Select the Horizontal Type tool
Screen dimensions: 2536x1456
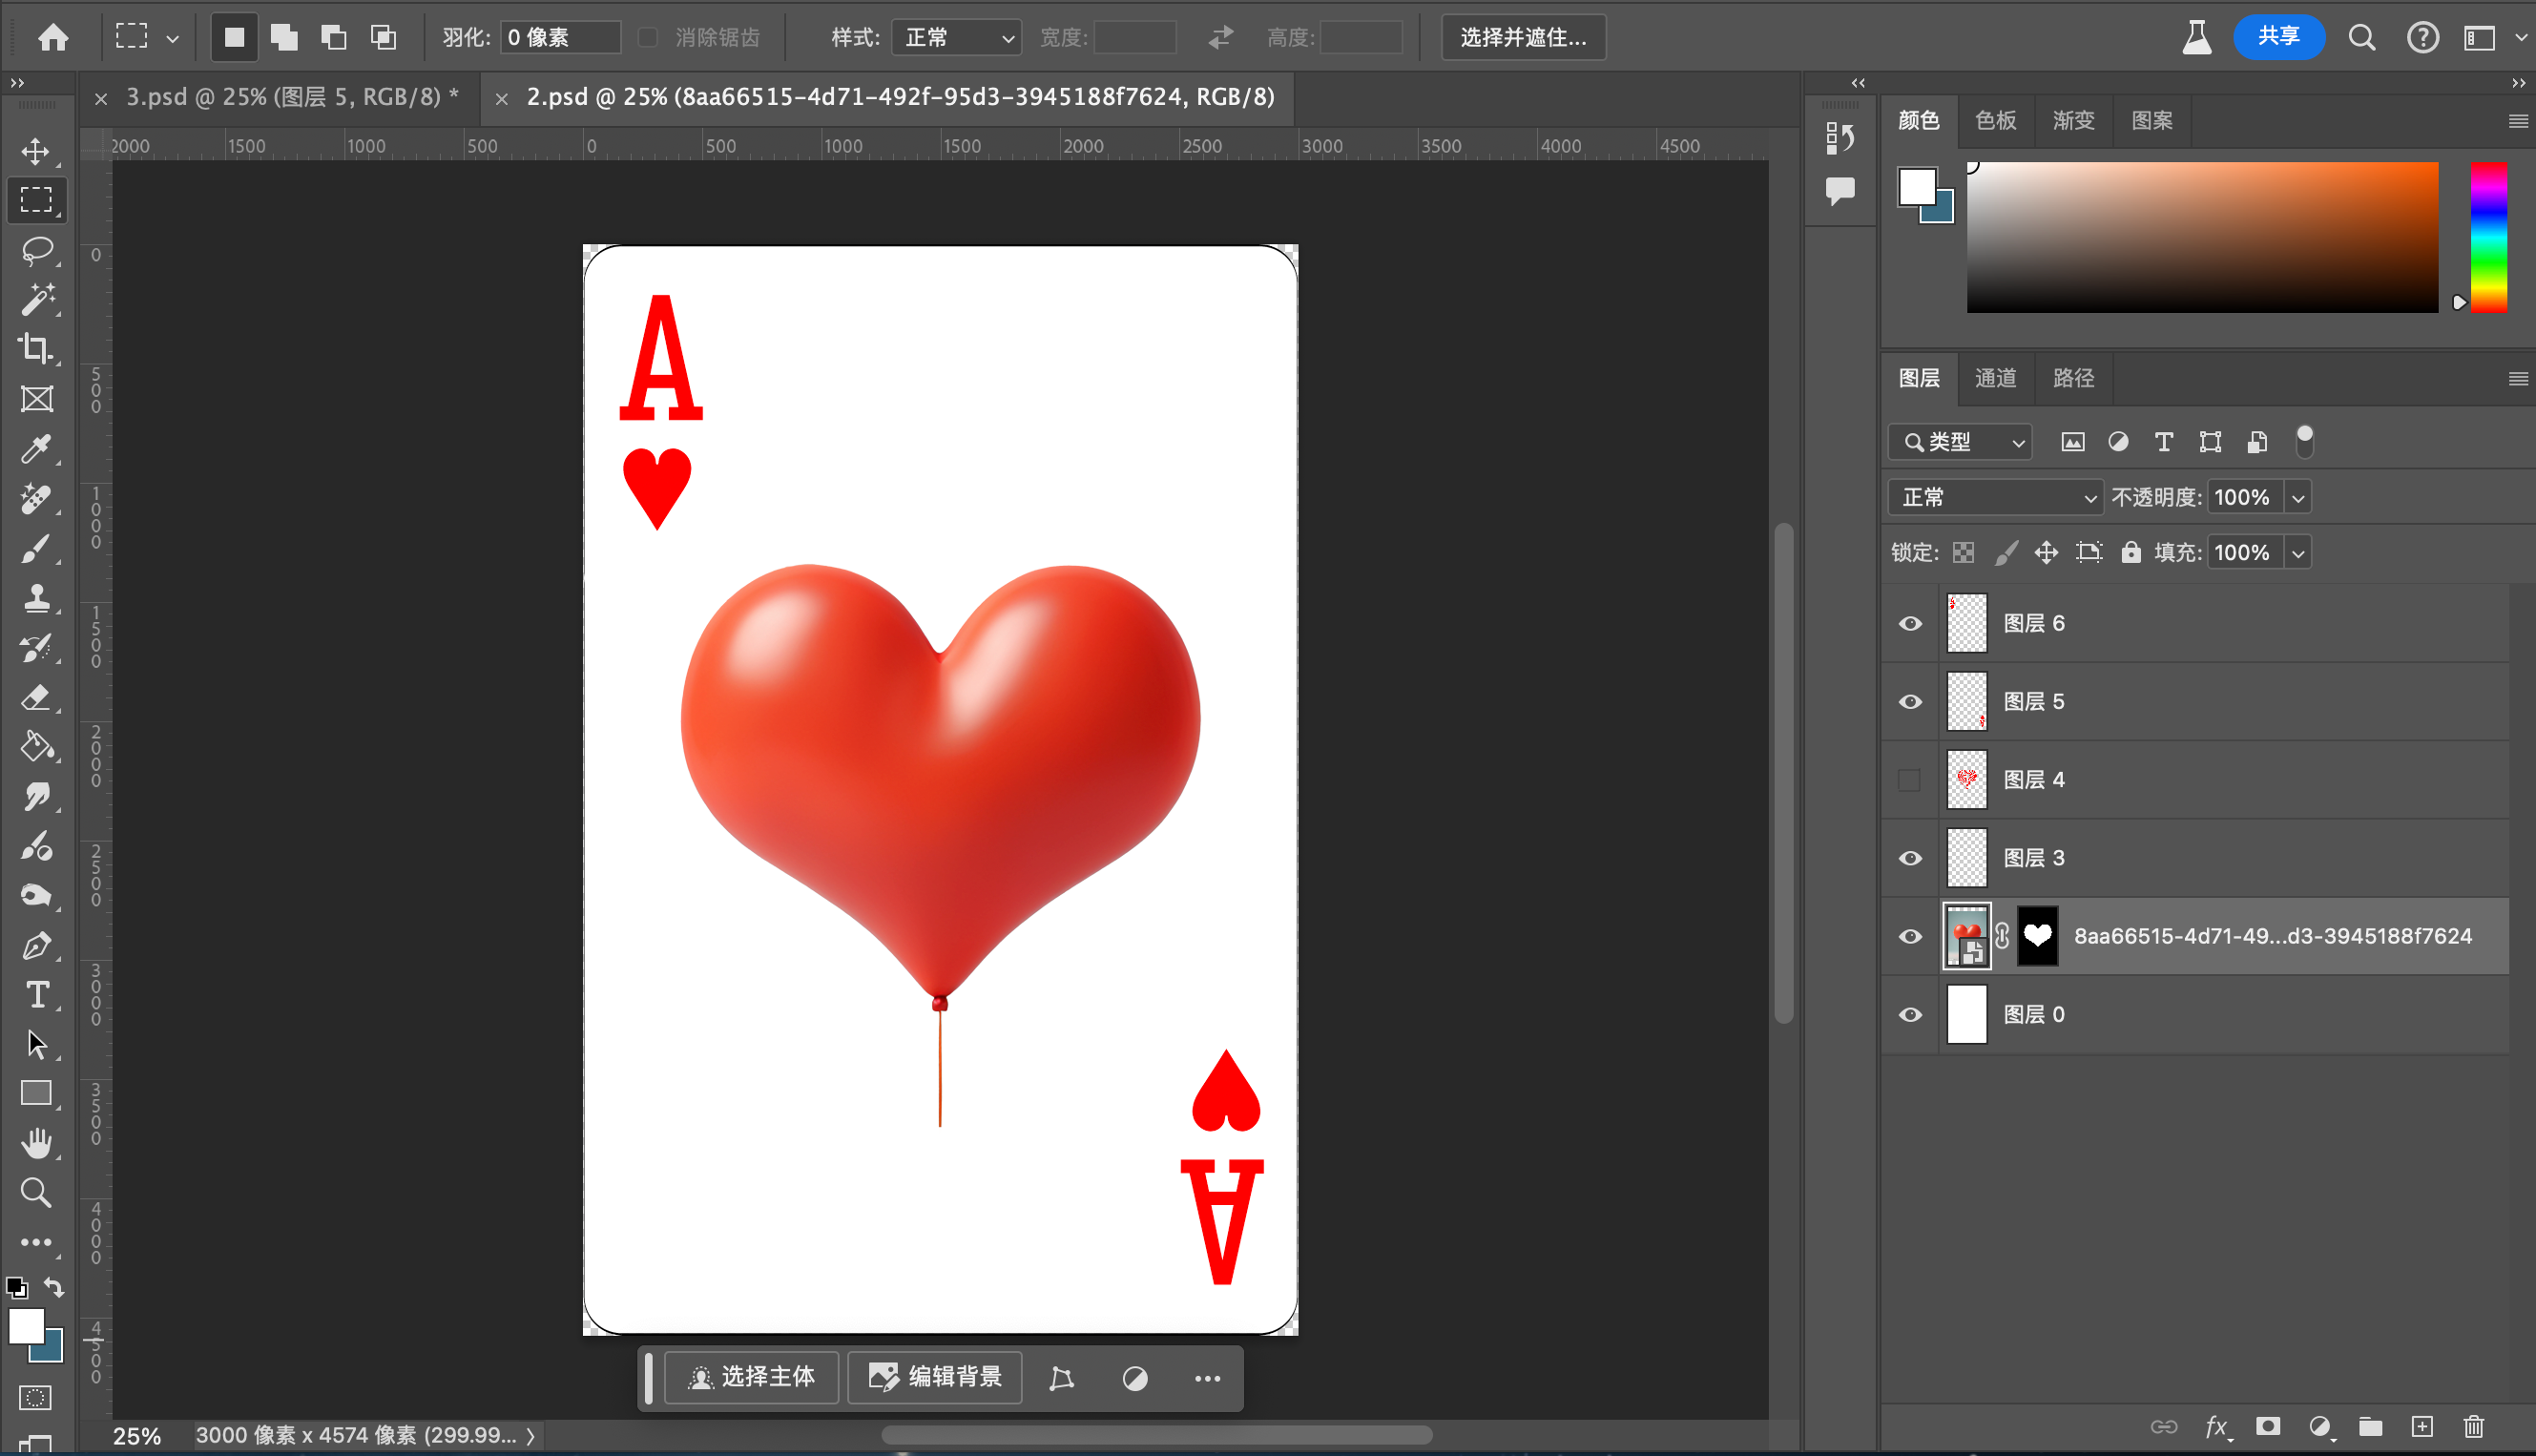[x=36, y=994]
